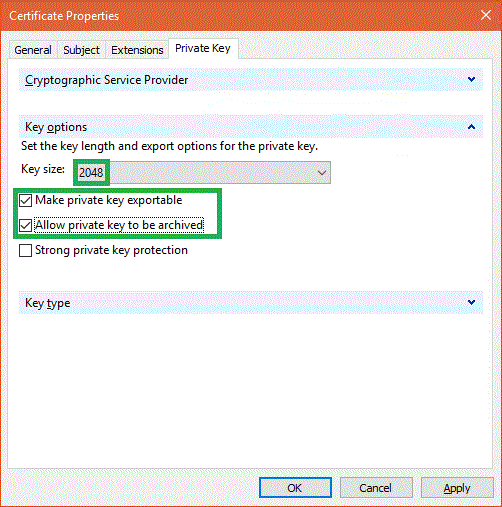The image size is (502, 507).
Task: Close the Certificate Properties dialog
Action: tap(486, 15)
